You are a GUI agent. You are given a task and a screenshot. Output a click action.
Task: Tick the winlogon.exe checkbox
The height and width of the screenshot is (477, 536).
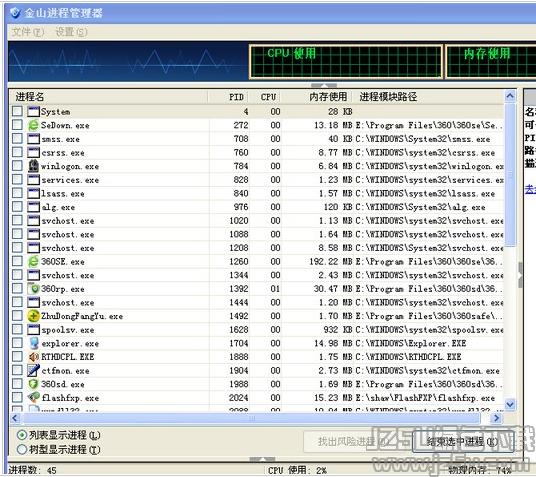(x=17, y=166)
